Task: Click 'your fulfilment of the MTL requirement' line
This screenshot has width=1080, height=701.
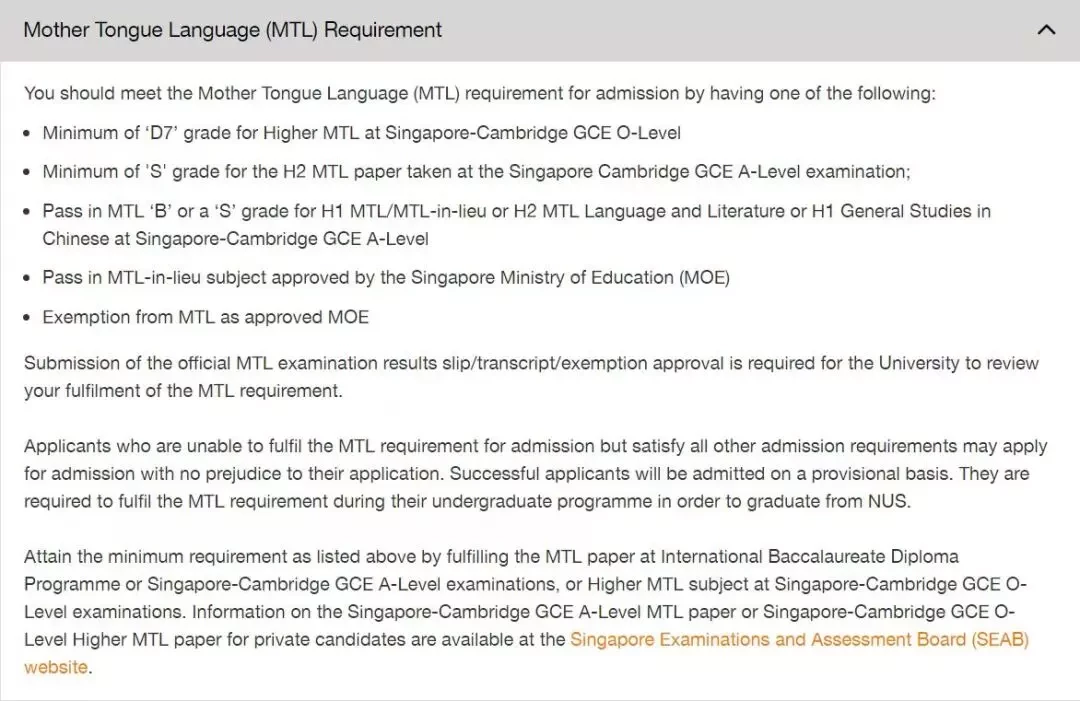Action: (183, 390)
